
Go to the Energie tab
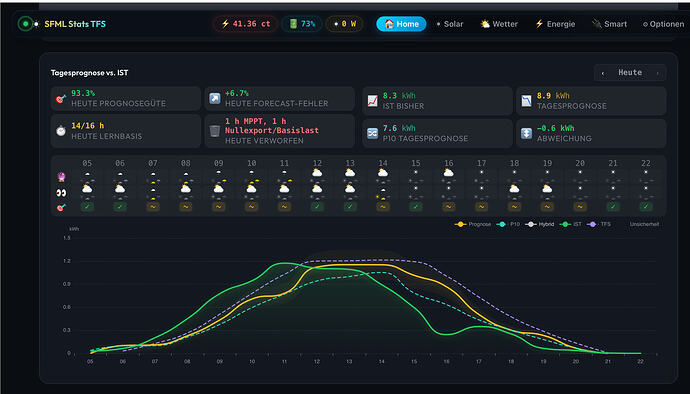[x=555, y=24]
